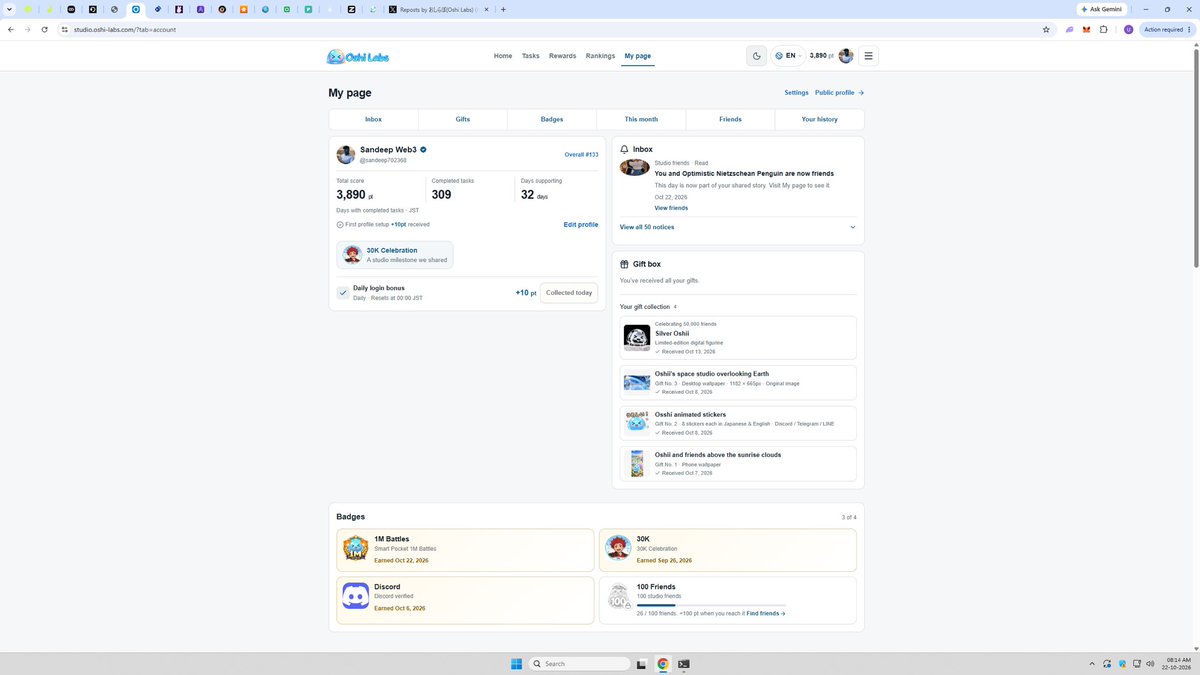
Task: Show hidden system tray icons
Action: [1092, 664]
